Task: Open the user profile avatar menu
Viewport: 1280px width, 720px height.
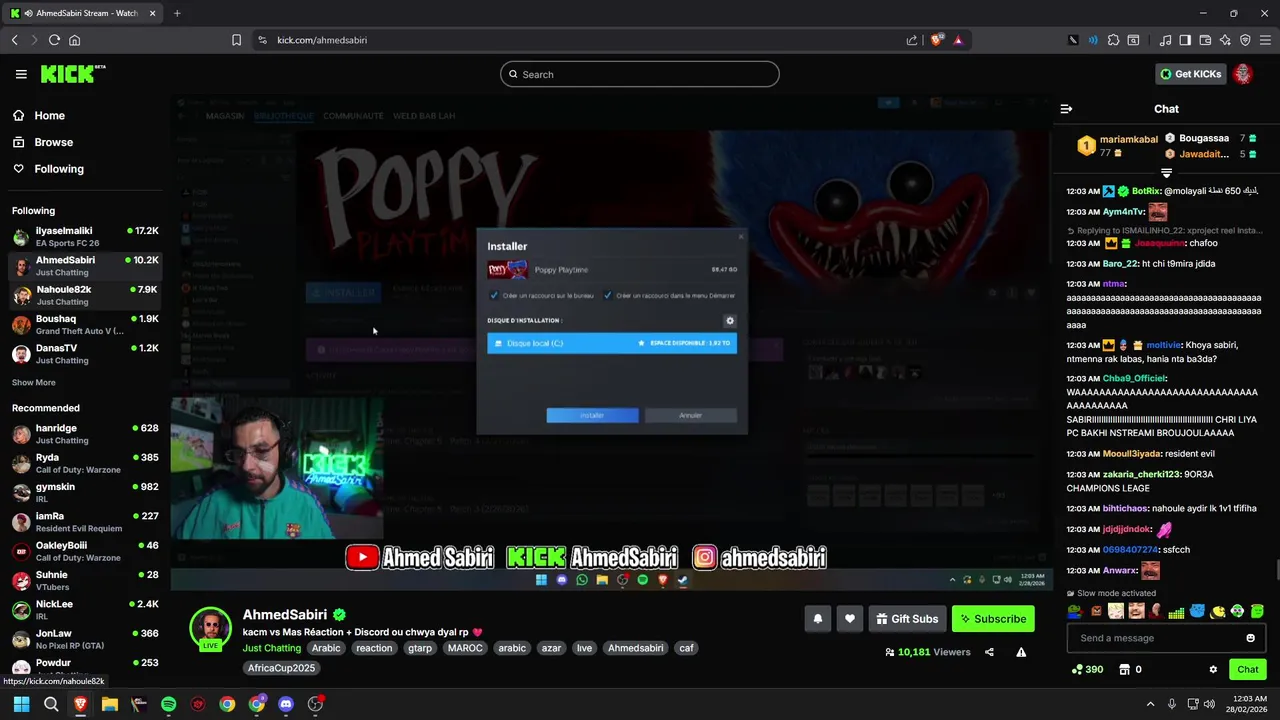Action: pyautogui.click(x=1243, y=74)
